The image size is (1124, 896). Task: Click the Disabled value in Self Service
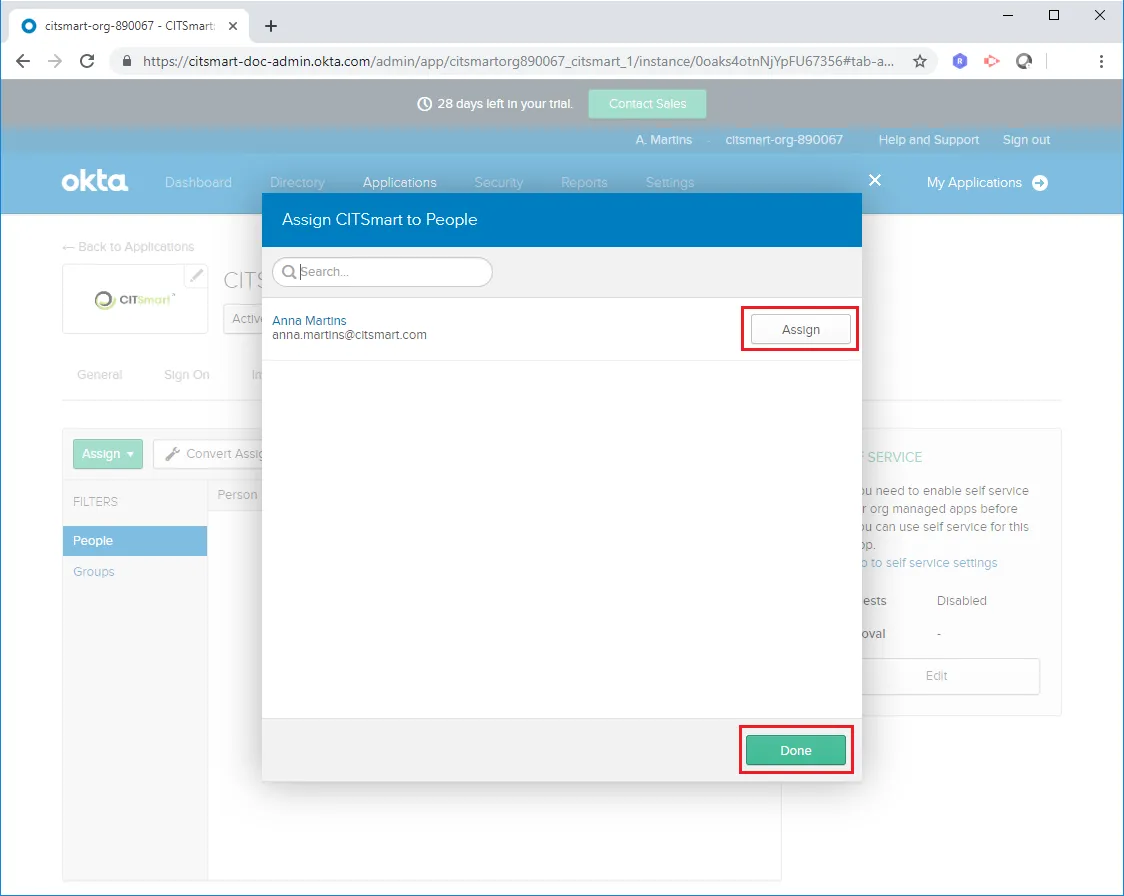click(x=961, y=601)
